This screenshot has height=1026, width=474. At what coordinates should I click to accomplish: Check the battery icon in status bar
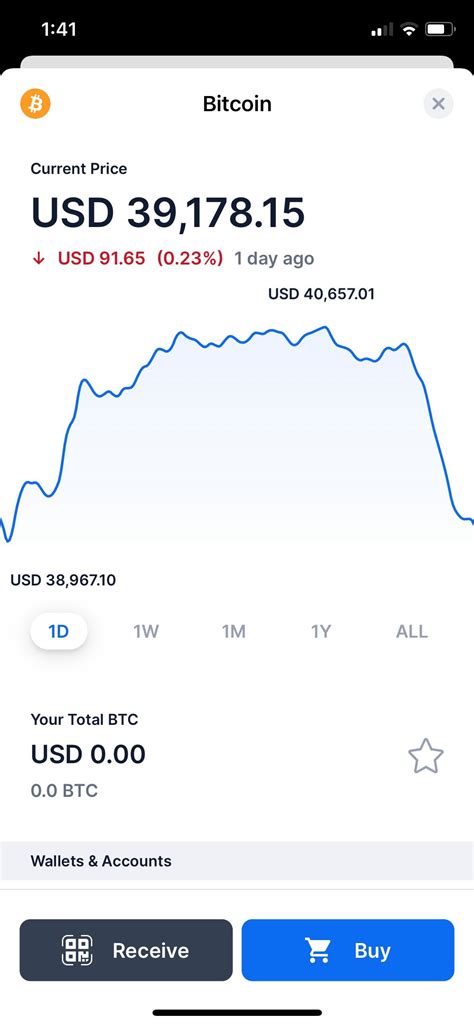pyautogui.click(x=439, y=29)
